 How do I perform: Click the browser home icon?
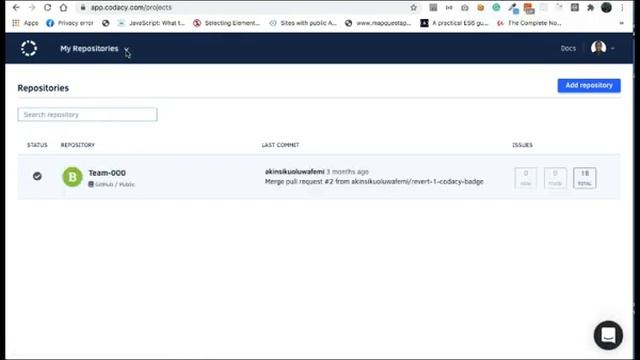(63, 7)
